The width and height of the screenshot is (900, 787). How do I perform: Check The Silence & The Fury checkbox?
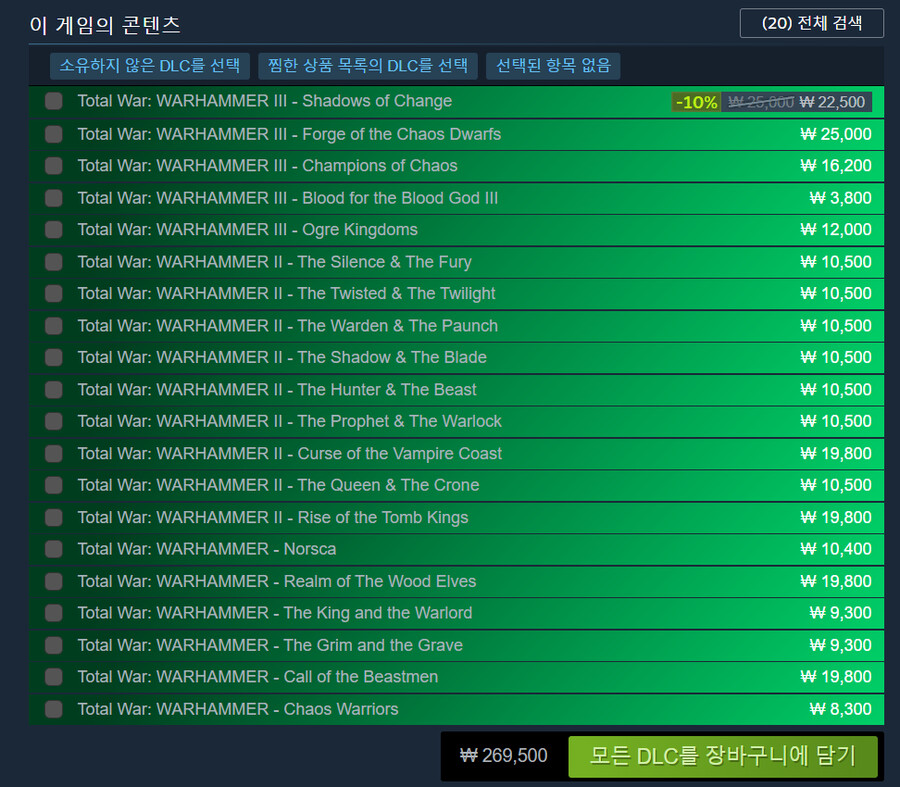(54, 262)
